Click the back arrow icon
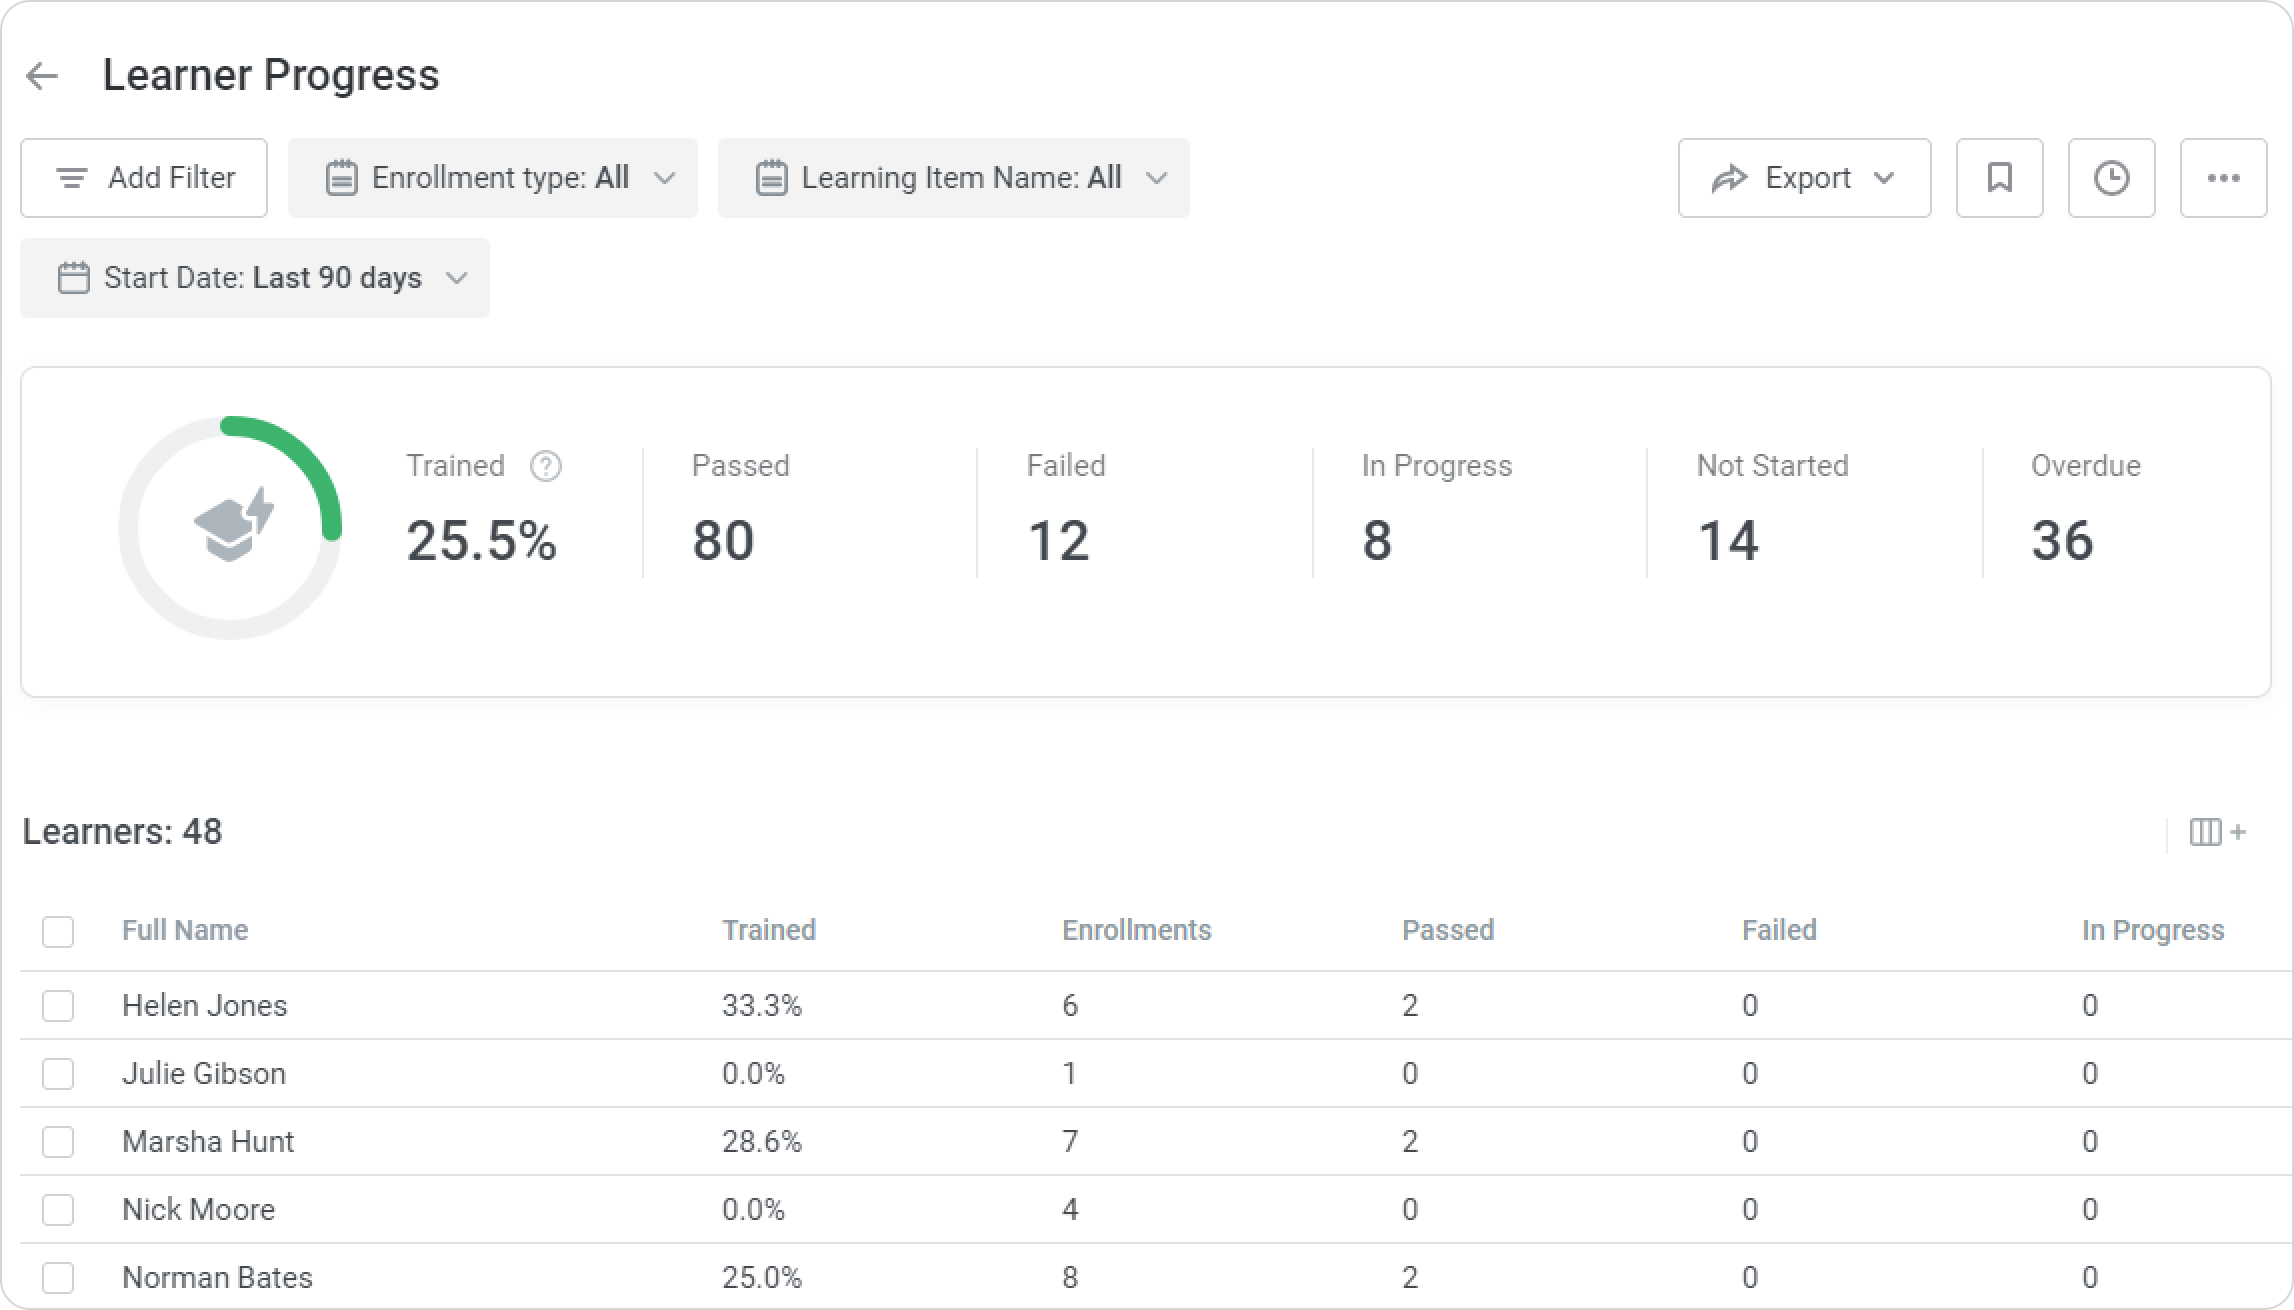The height and width of the screenshot is (1310, 2294). [x=42, y=76]
